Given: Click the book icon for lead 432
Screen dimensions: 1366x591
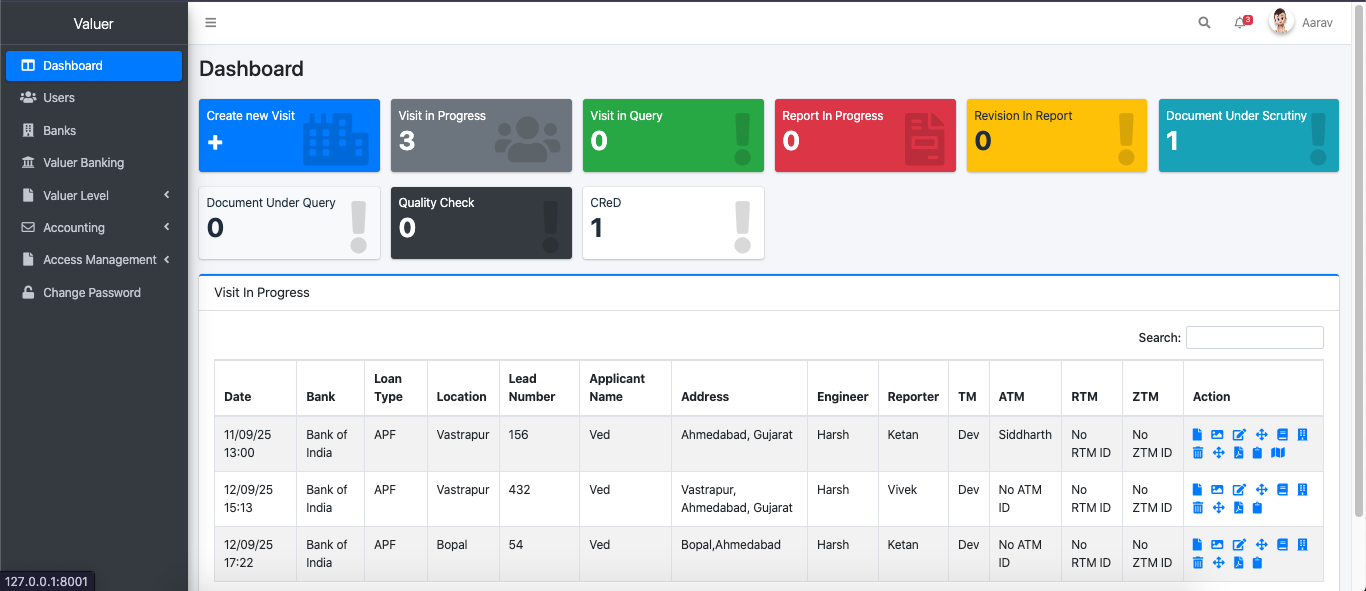Looking at the screenshot, I should click(x=1282, y=490).
